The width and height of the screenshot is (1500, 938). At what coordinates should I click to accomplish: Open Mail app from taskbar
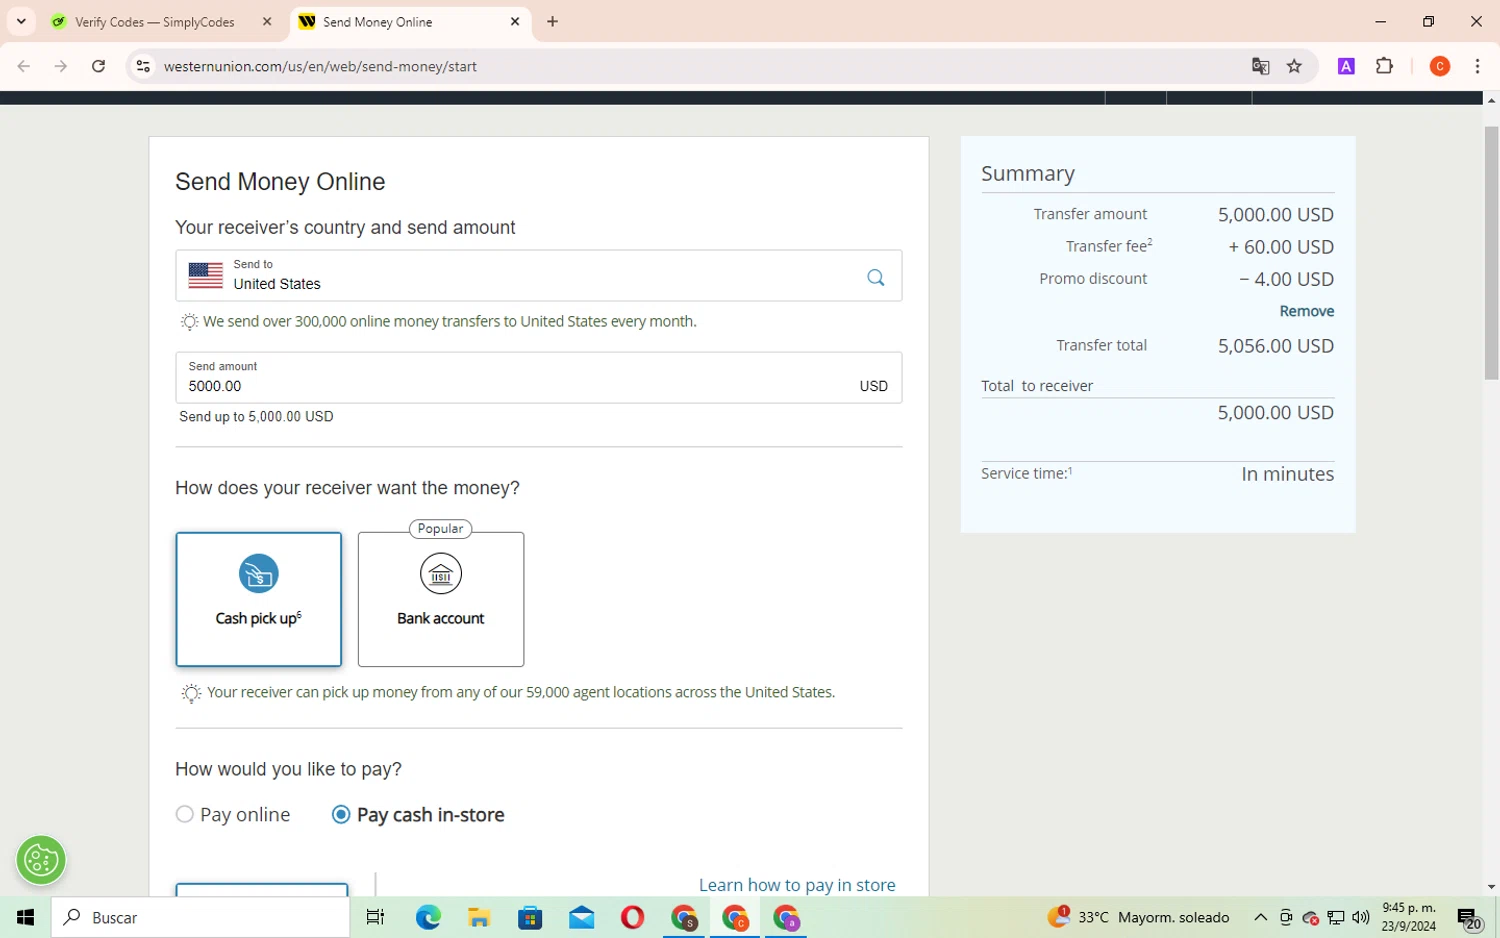tap(581, 917)
